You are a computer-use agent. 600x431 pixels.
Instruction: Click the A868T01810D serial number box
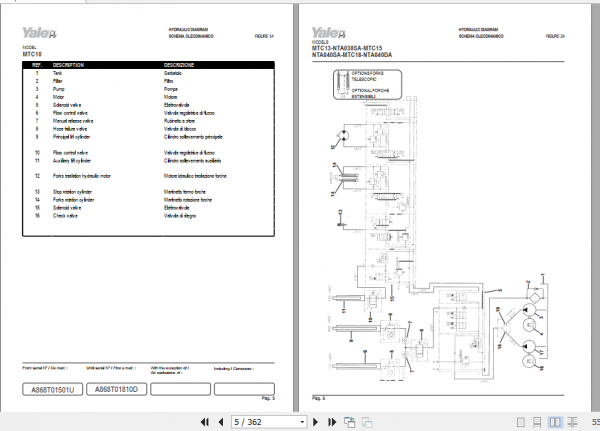pos(116,389)
